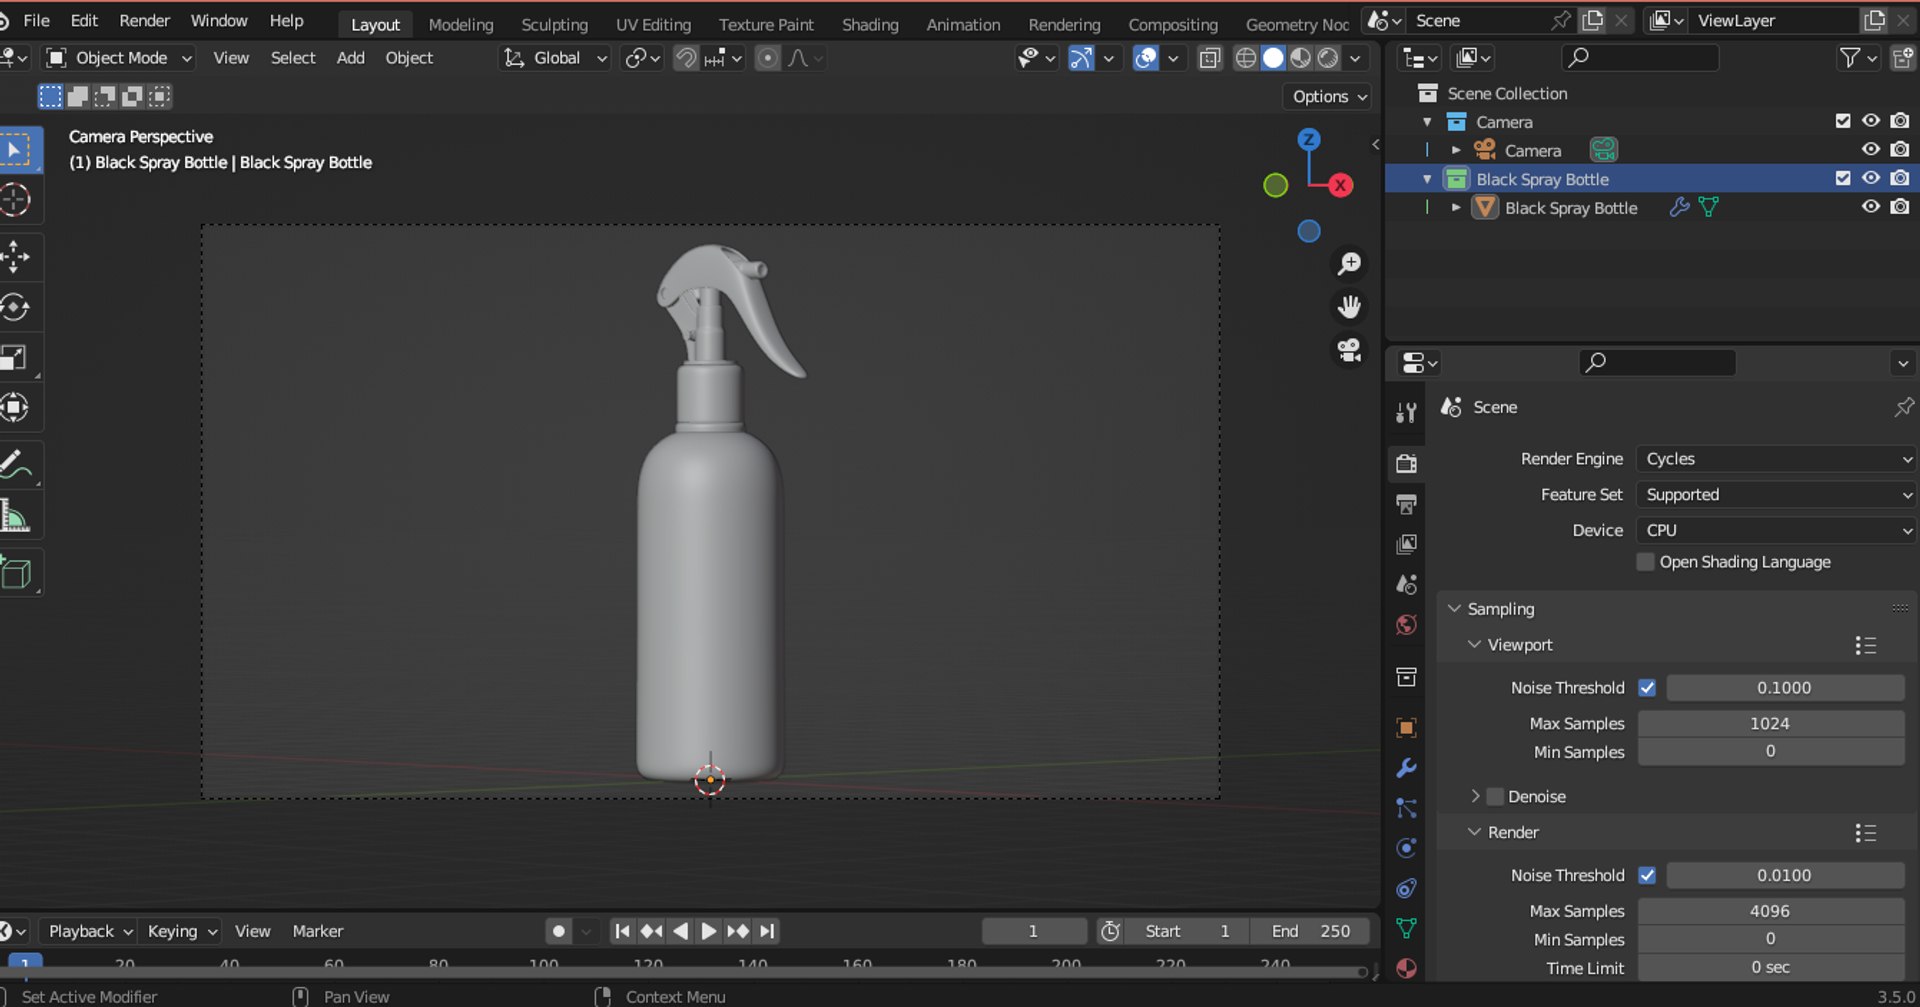
Task: Toggle Viewport Noise Threshold checkbox
Action: point(1647,688)
